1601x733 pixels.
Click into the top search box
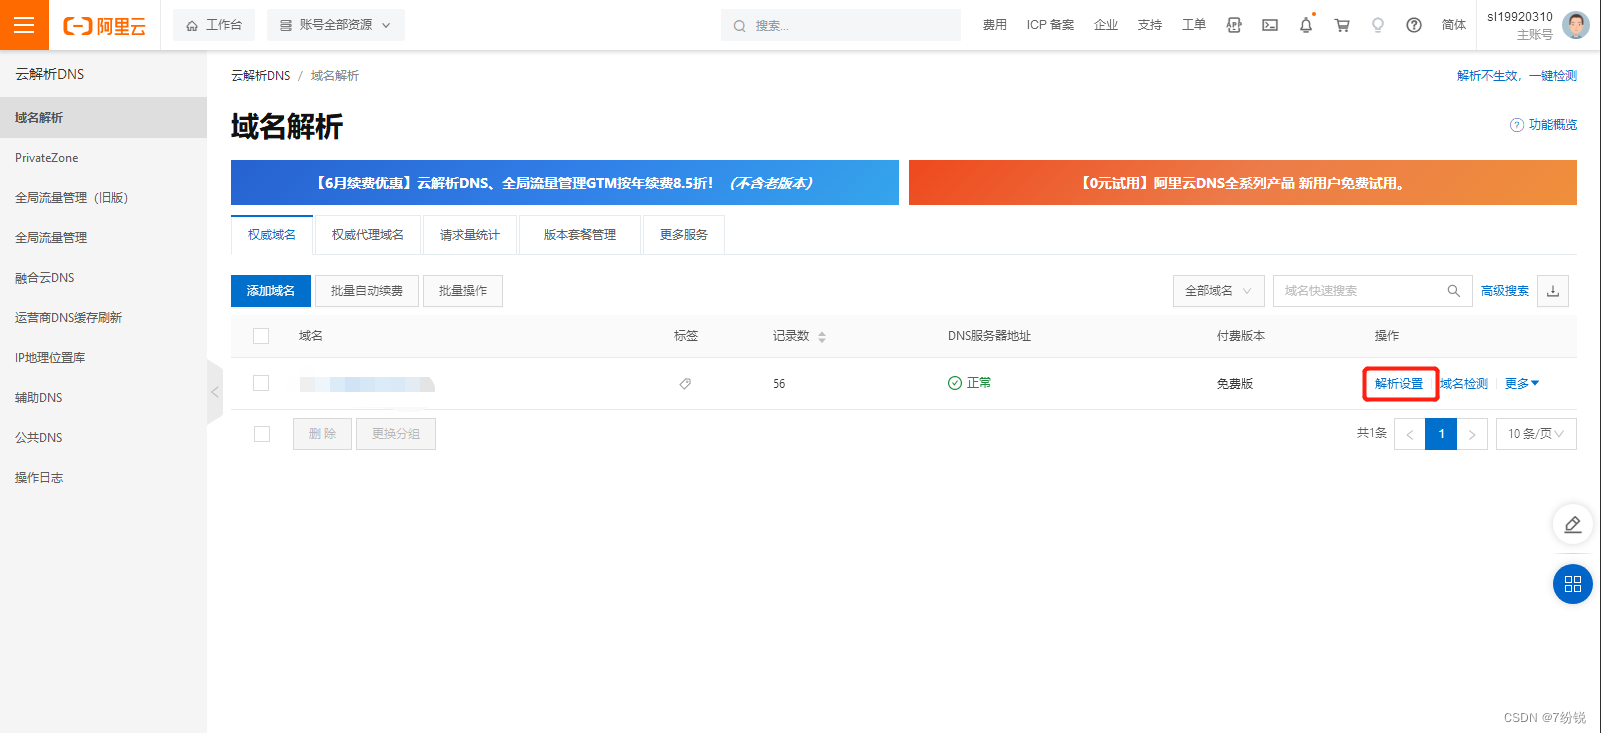841,25
